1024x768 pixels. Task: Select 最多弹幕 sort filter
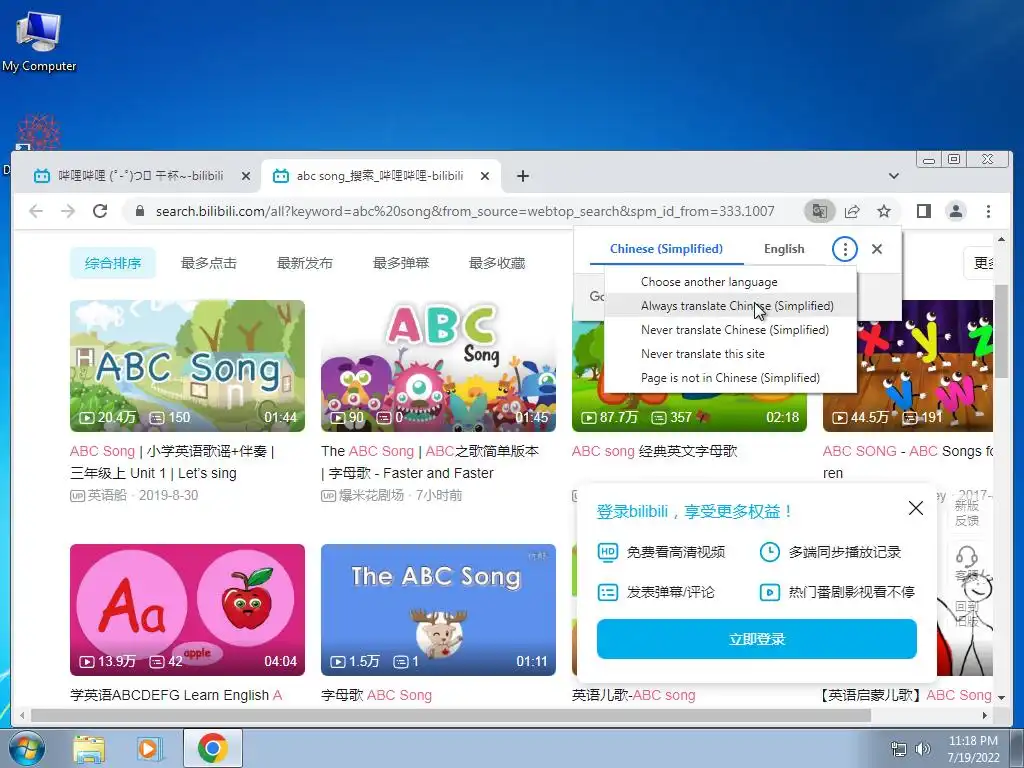[400, 263]
